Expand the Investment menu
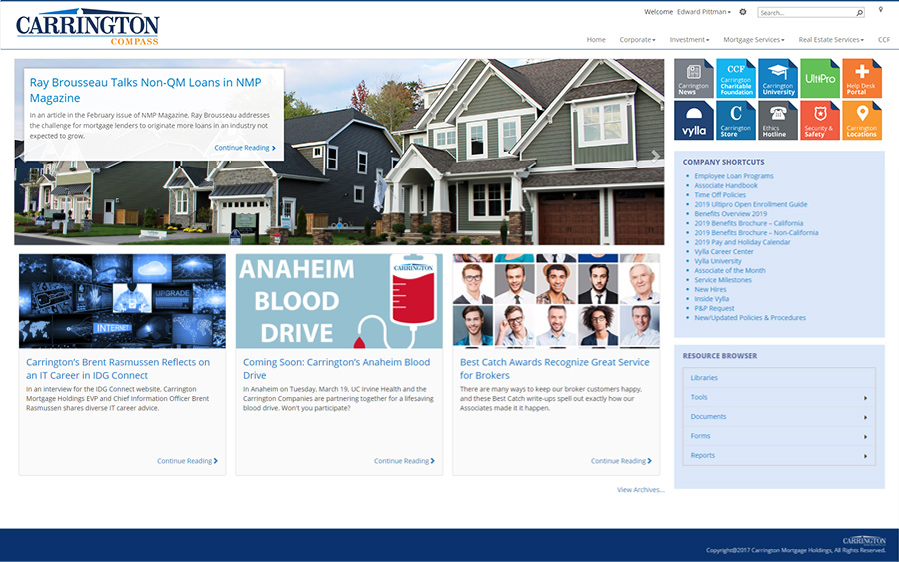Image resolution: width=899 pixels, height=562 pixels. point(689,40)
